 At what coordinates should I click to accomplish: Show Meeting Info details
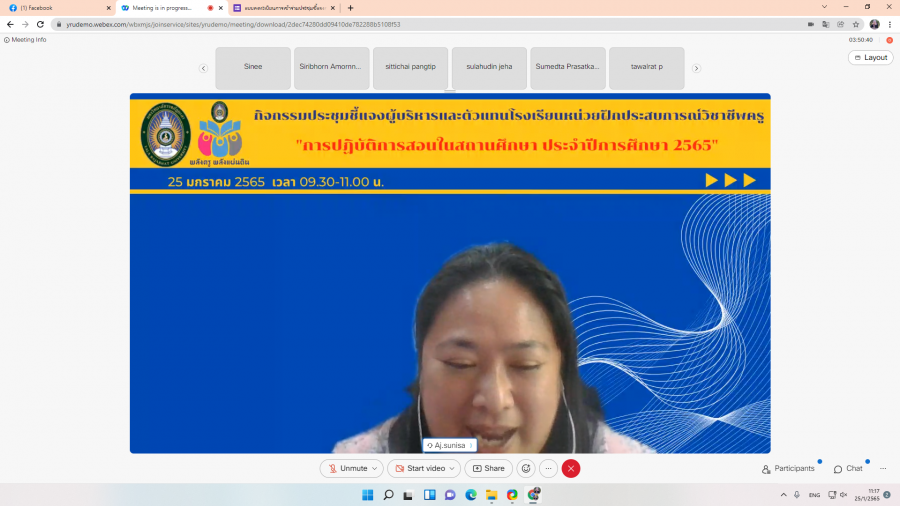click(x=26, y=40)
